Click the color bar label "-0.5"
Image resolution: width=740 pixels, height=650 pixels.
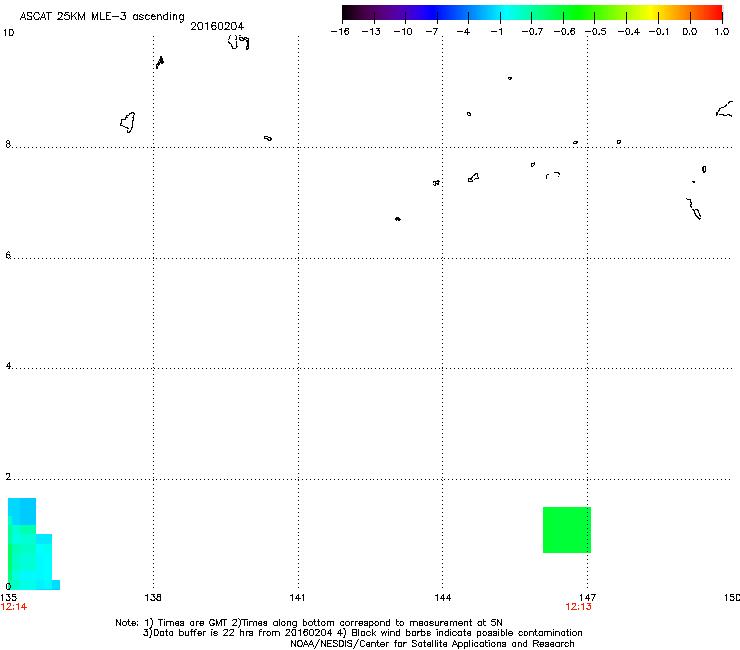point(596,32)
